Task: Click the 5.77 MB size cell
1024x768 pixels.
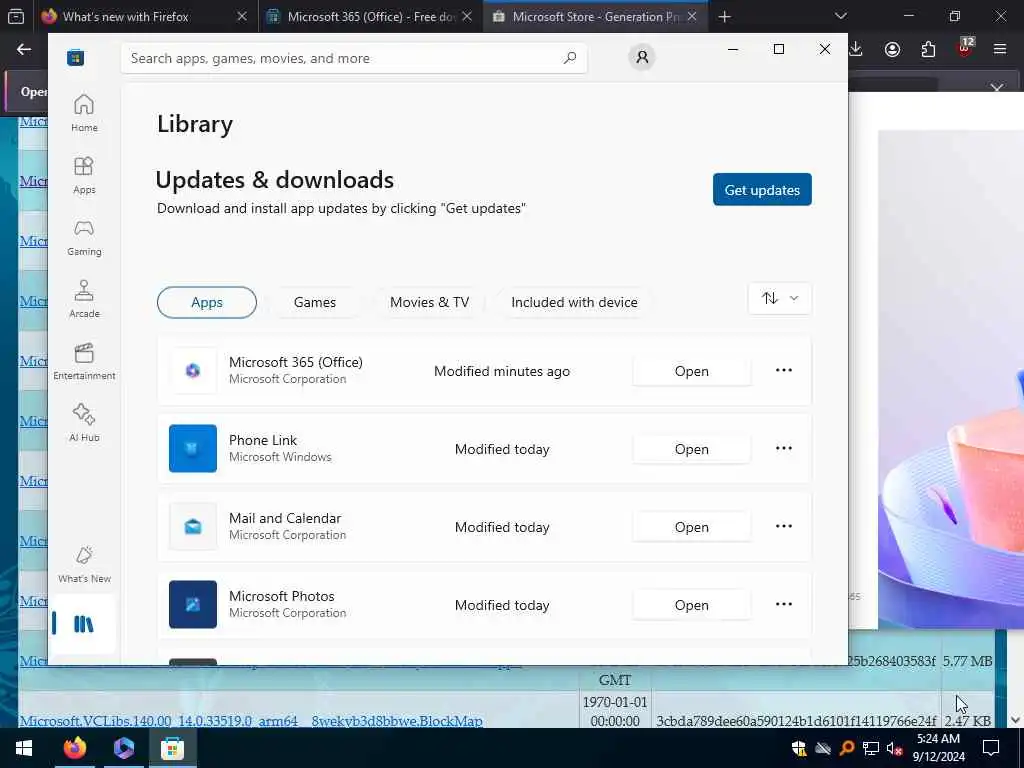Action: tap(968, 661)
